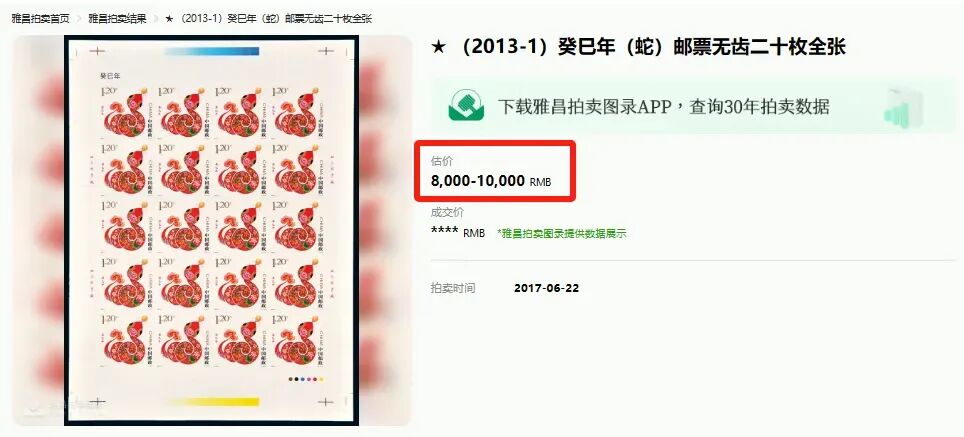Click the blue gradient color bar on sheet
The image size is (964, 437).
pyautogui.click(x=212, y=51)
